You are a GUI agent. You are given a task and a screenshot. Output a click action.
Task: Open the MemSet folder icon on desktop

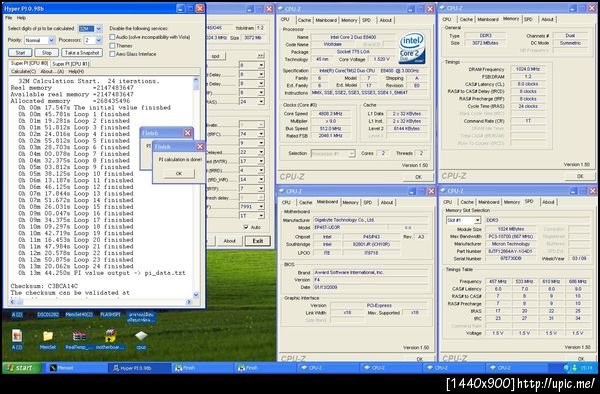click(x=48, y=336)
